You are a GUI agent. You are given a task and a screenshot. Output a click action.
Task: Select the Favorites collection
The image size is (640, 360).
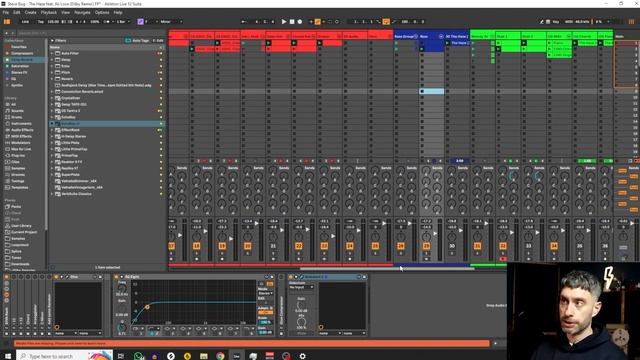(x=19, y=47)
